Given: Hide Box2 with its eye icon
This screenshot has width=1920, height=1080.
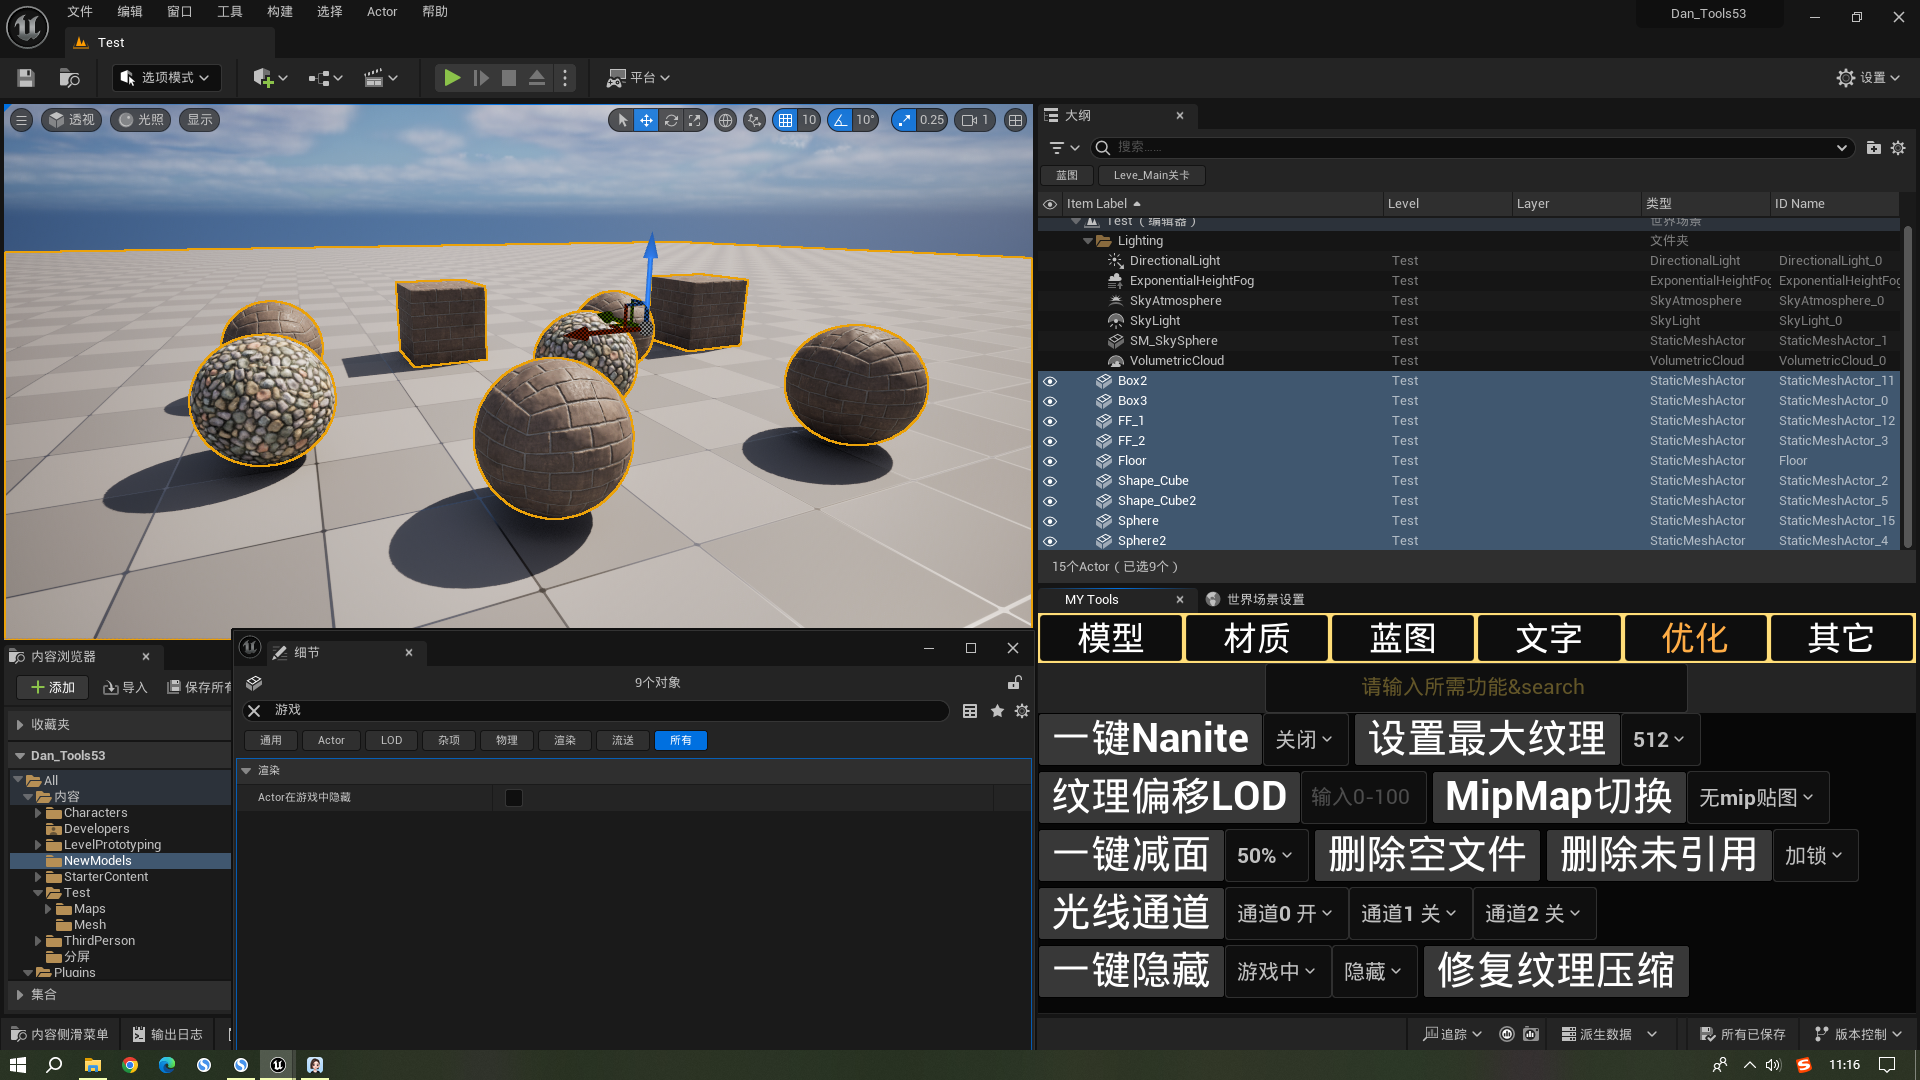Looking at the screenshot, I should click(1050, 381).
